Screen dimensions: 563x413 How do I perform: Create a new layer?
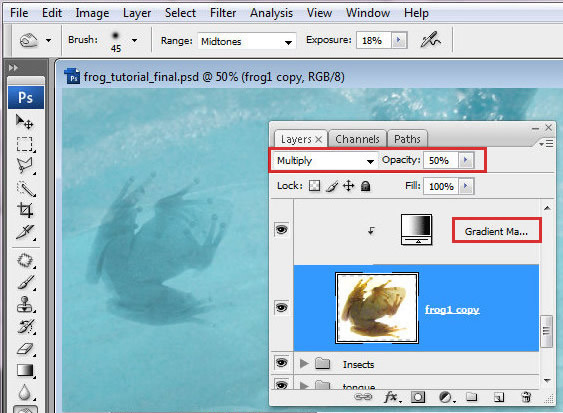click(498, 397)
